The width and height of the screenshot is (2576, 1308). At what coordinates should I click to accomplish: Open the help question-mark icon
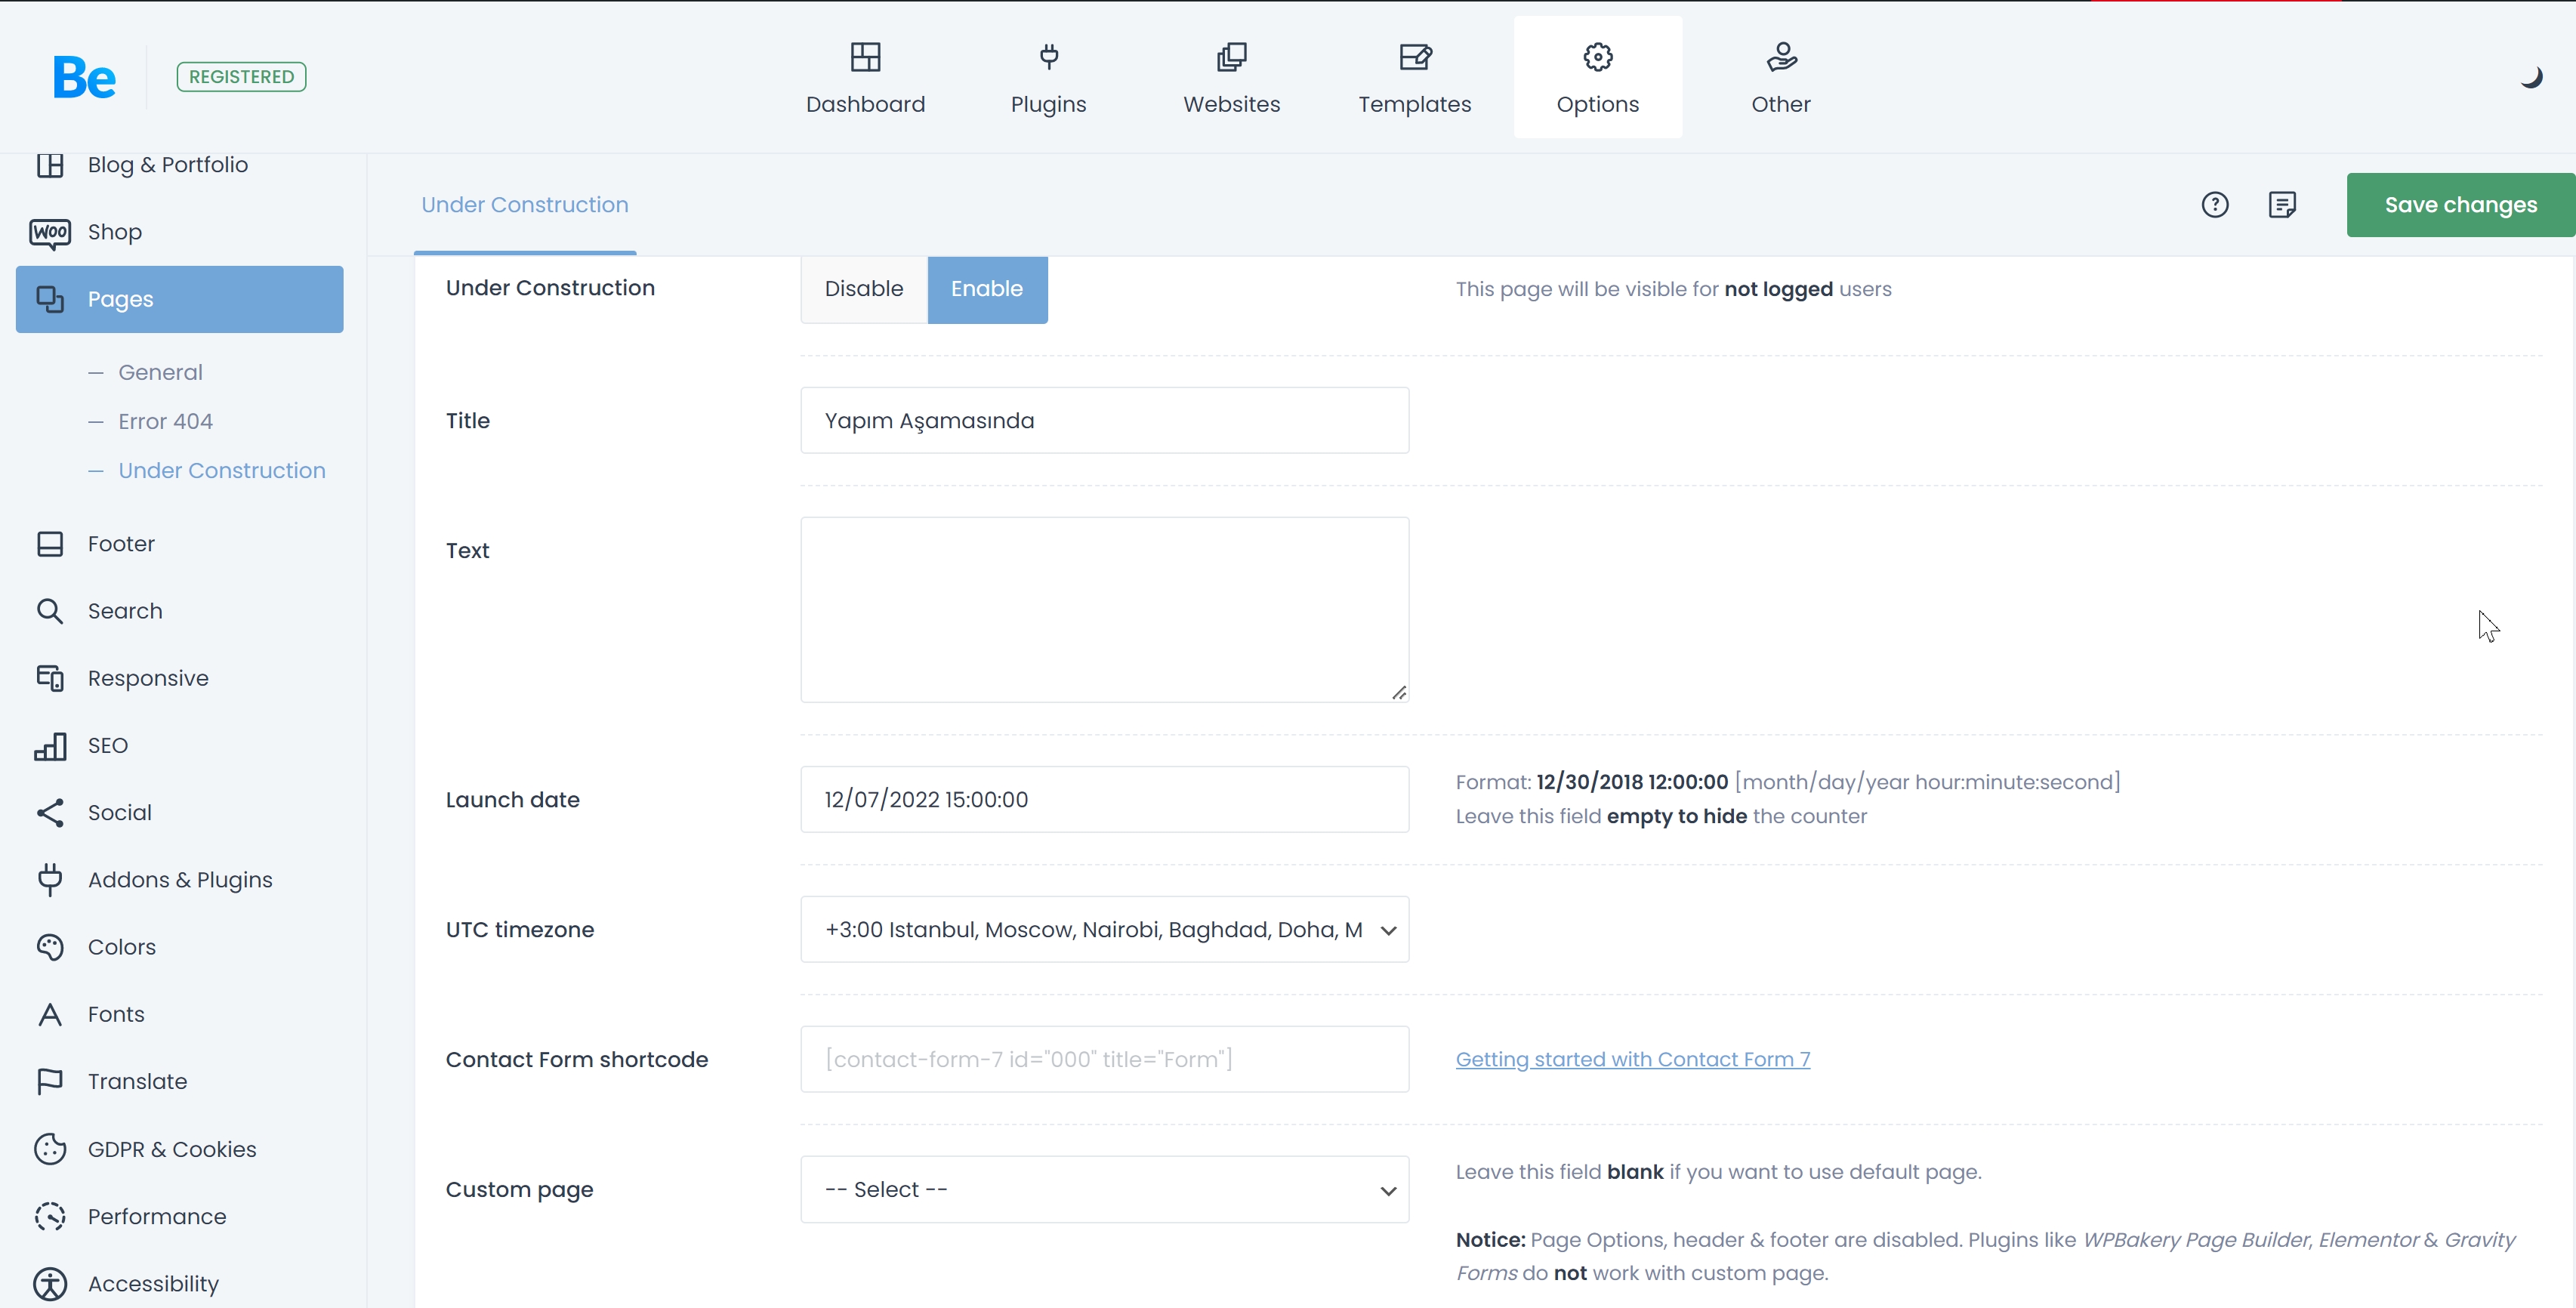[2215, 205]
